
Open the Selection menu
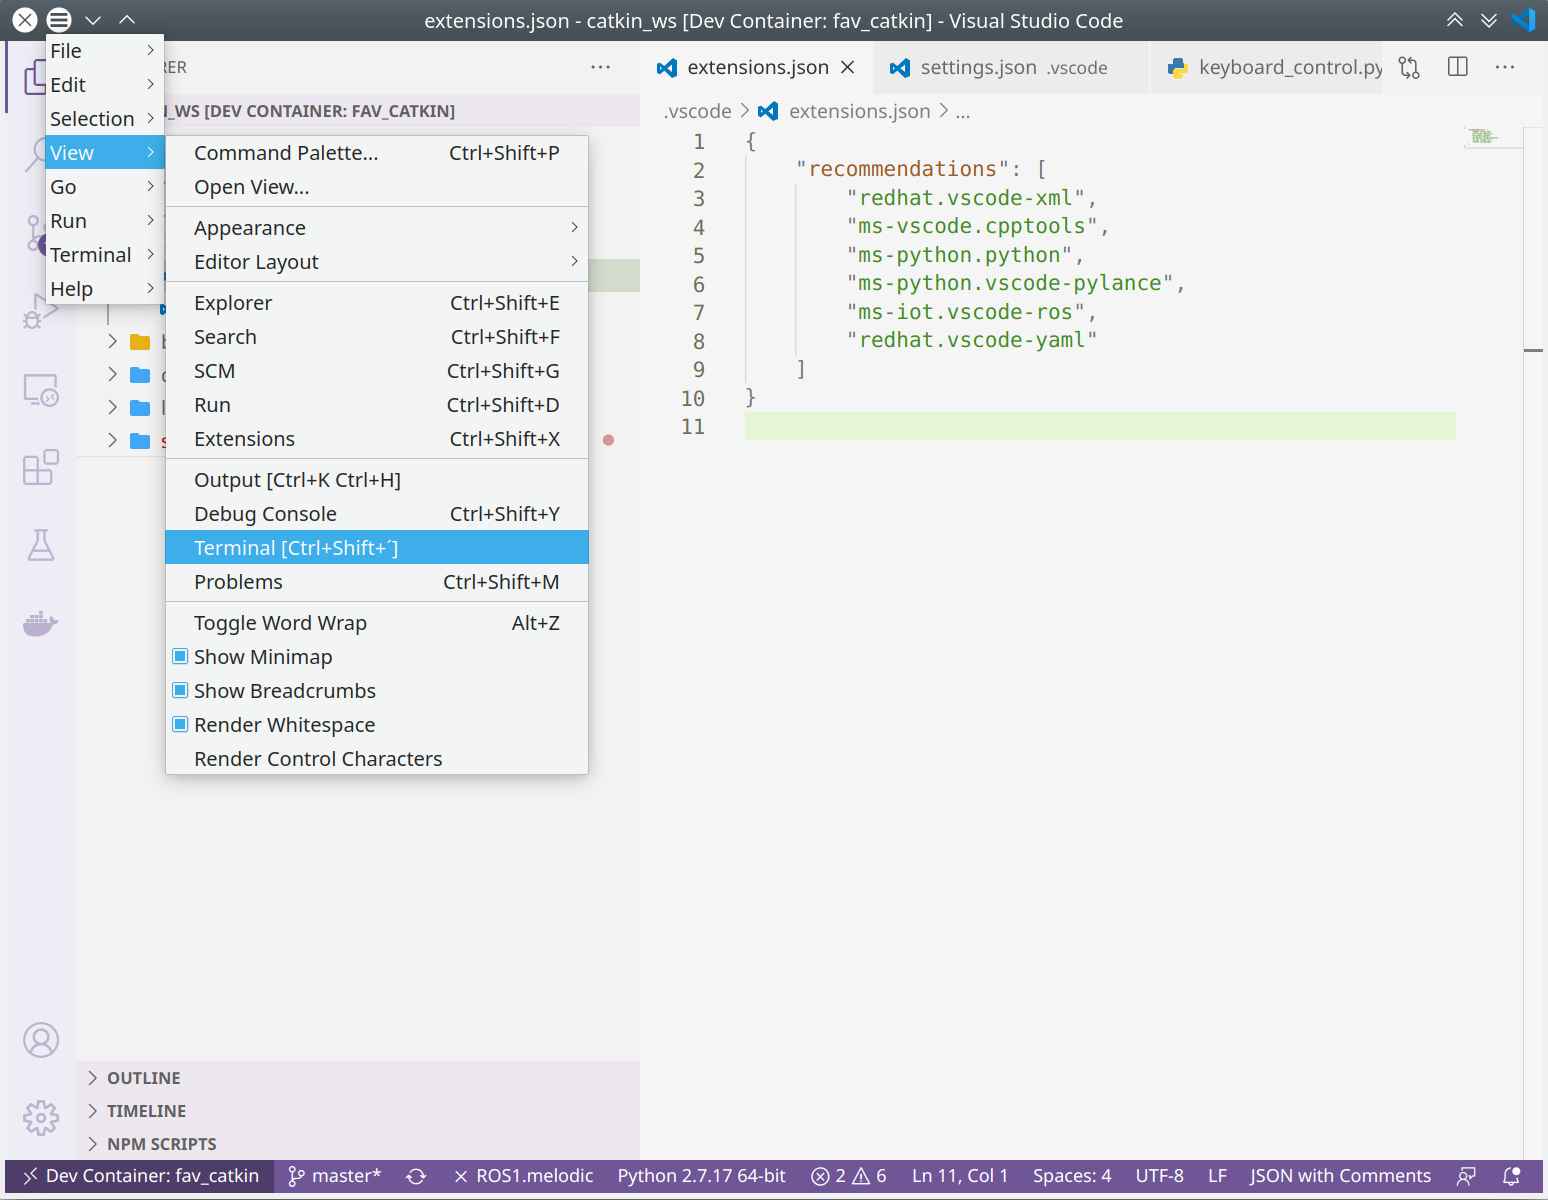click(x=105, y=119)
